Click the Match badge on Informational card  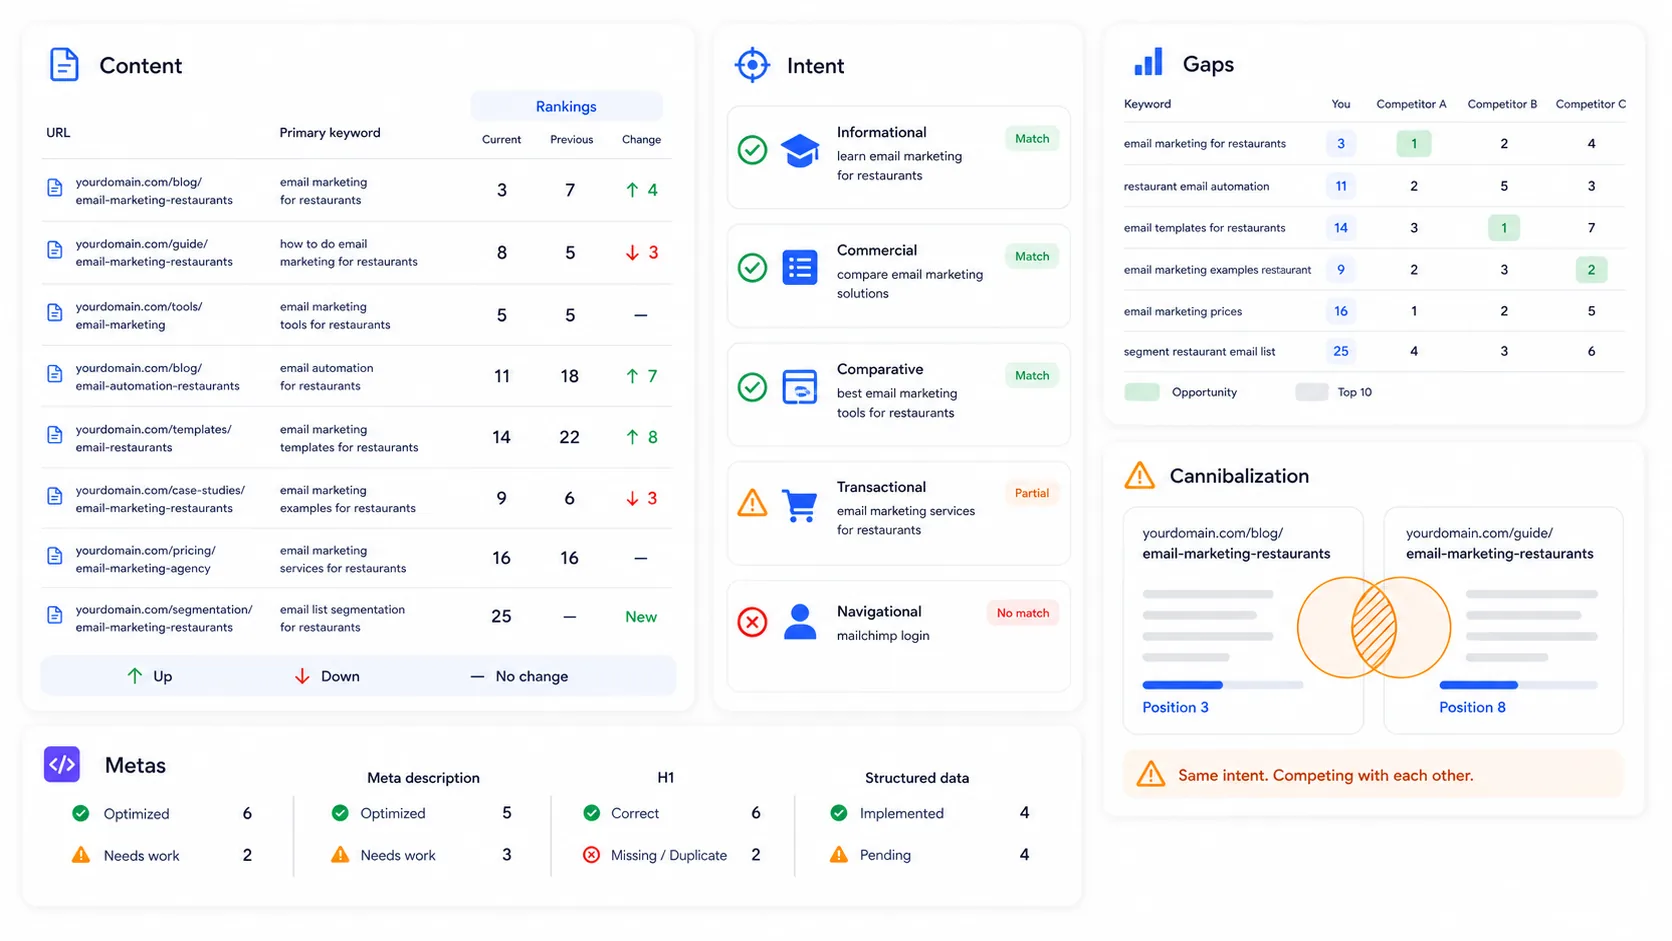coord(1032,139)
